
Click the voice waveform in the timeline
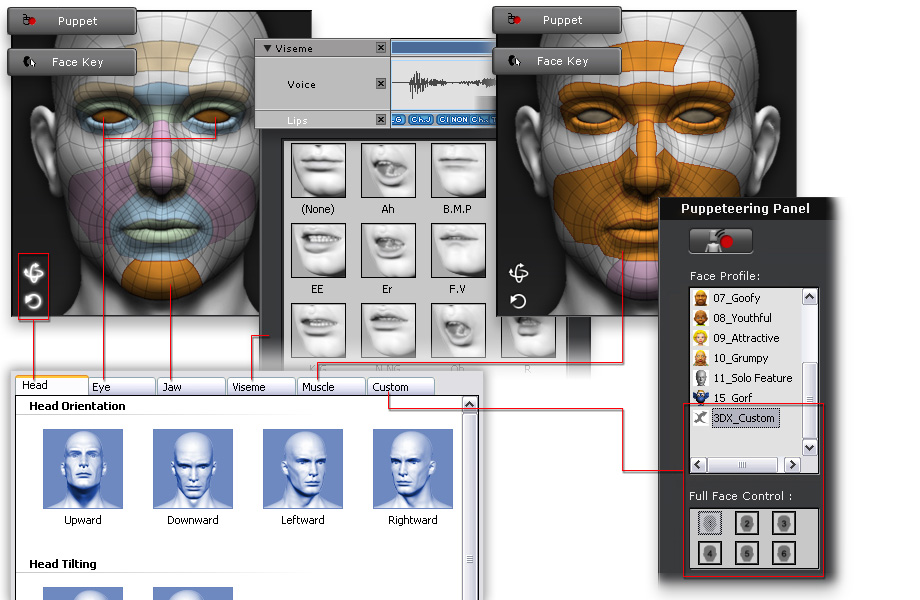[x=443, y=84]
